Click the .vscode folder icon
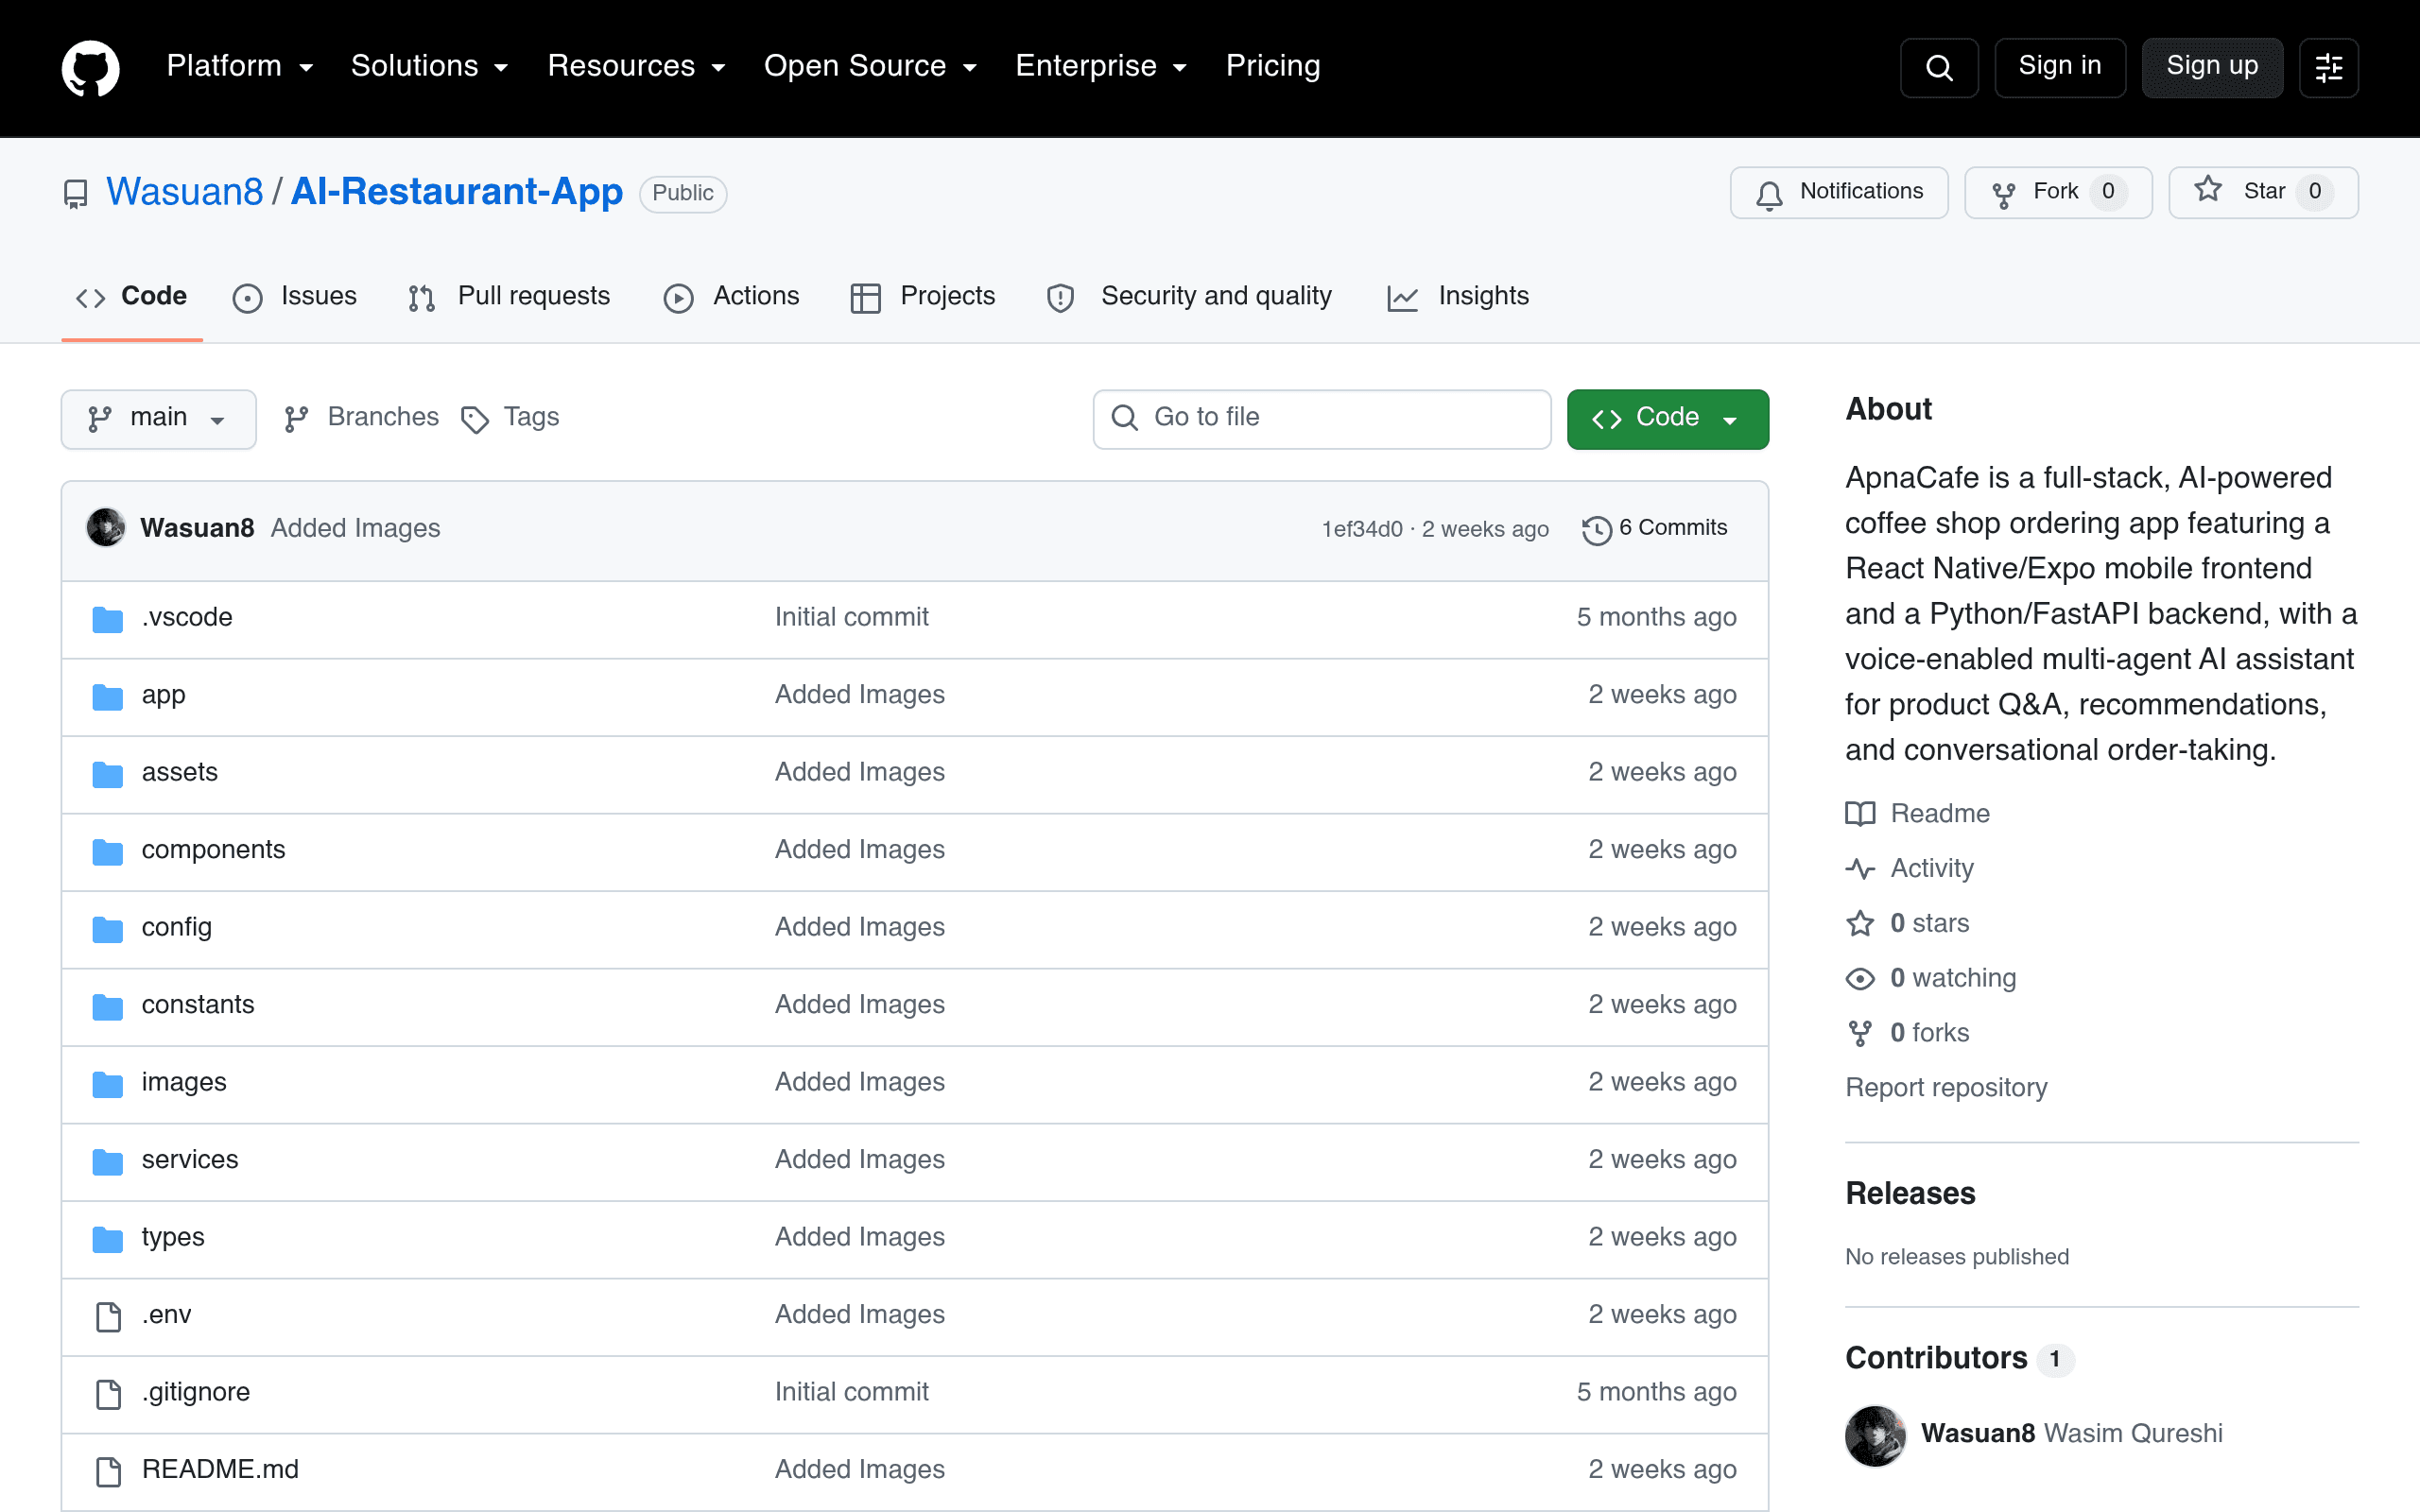2420x1512 pixels. [108, 619]
